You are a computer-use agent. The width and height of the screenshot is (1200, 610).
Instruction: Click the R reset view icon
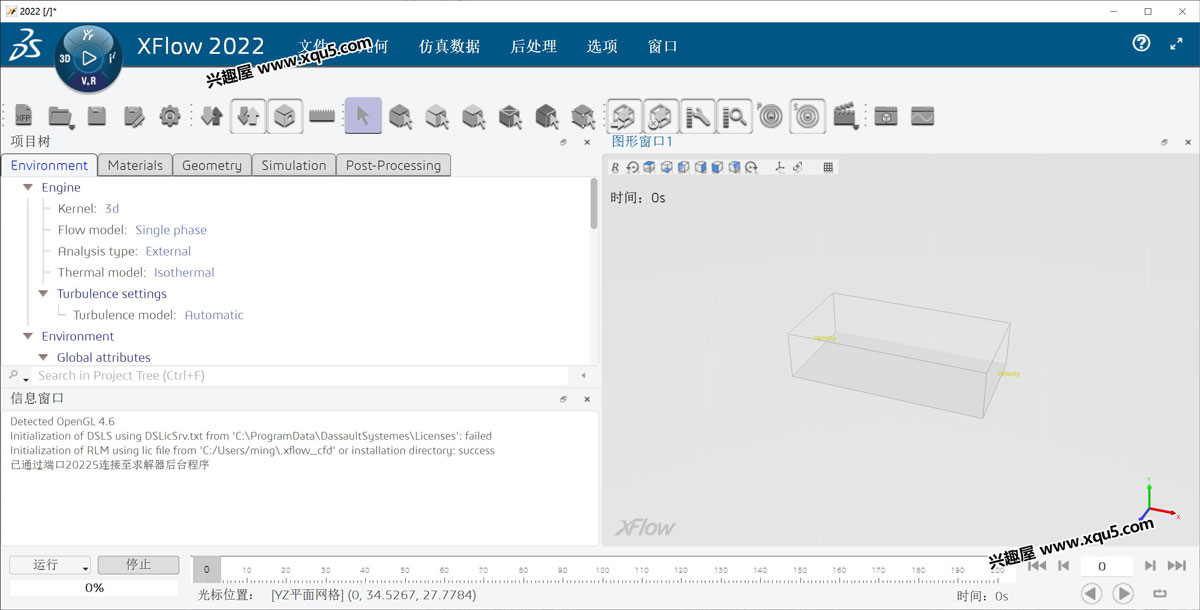615,167
